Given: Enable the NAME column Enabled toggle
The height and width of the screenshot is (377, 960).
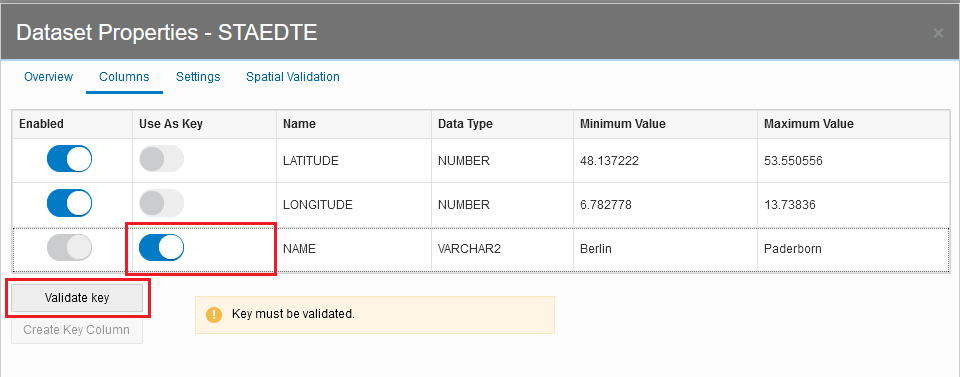Looking at the screenshot, I should pos(70,247).
